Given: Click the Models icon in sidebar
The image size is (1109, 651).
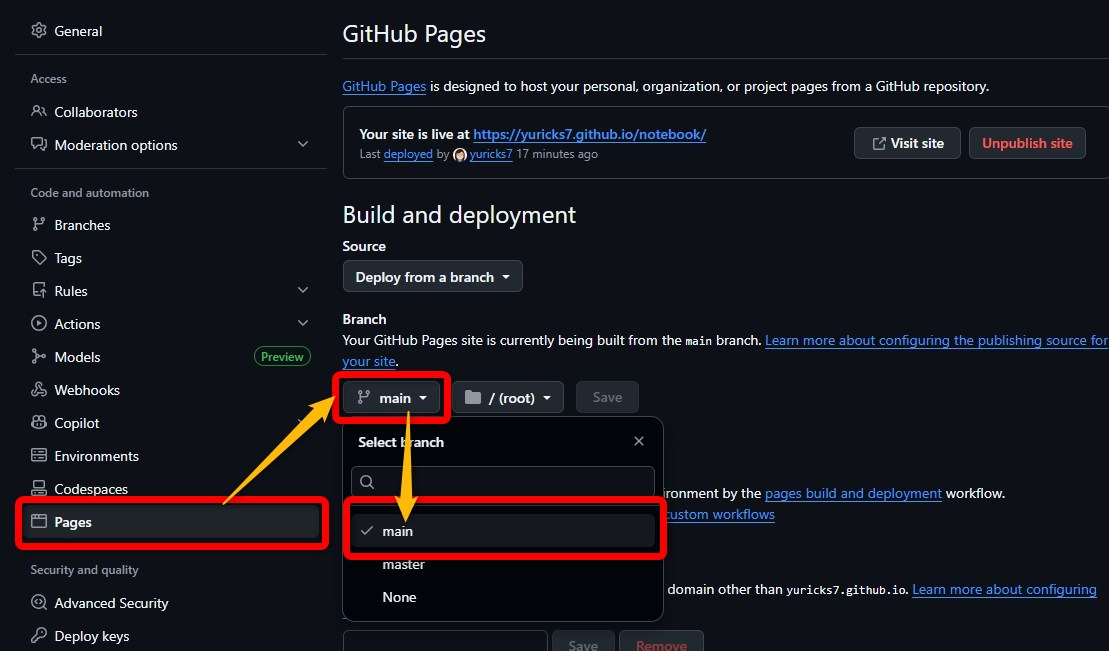Looking at the screenshot, I should 39,357.
